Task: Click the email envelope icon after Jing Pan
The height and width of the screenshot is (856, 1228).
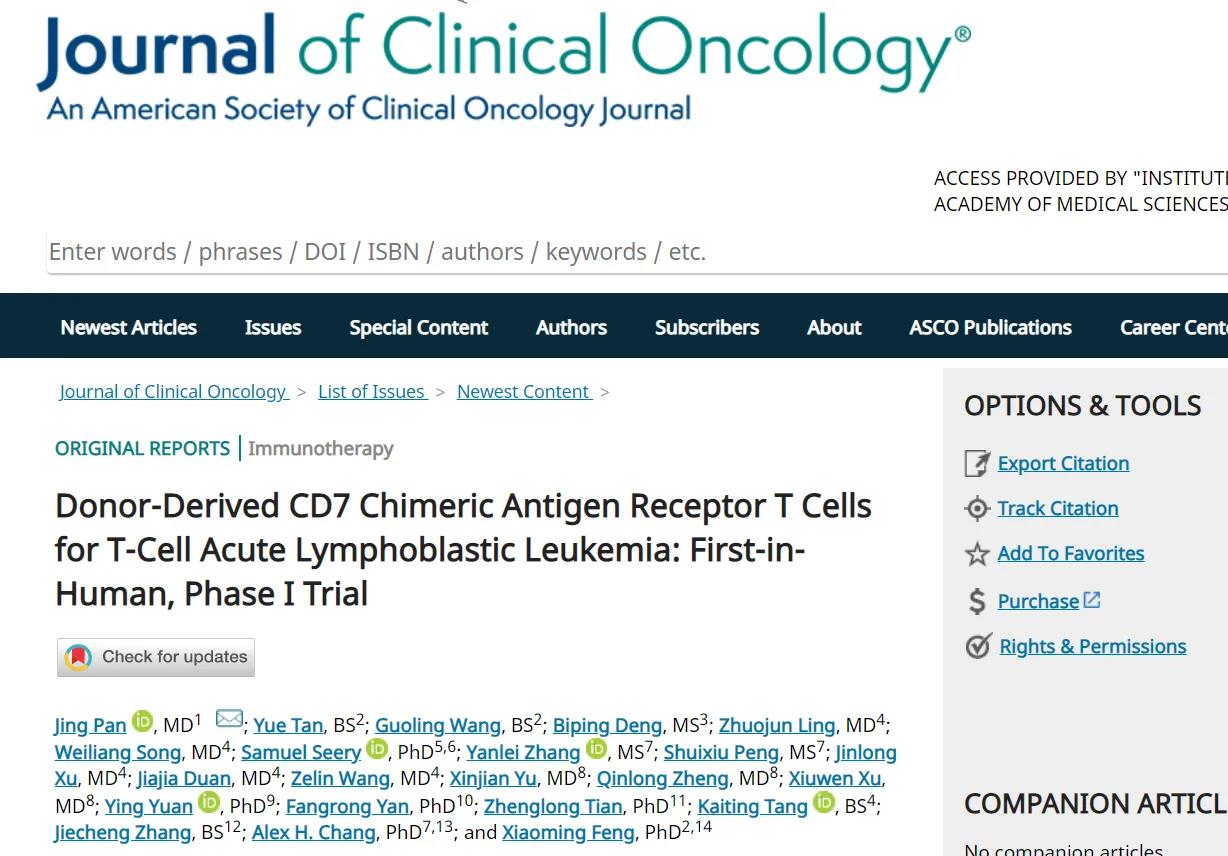Action: pos(229,718)
